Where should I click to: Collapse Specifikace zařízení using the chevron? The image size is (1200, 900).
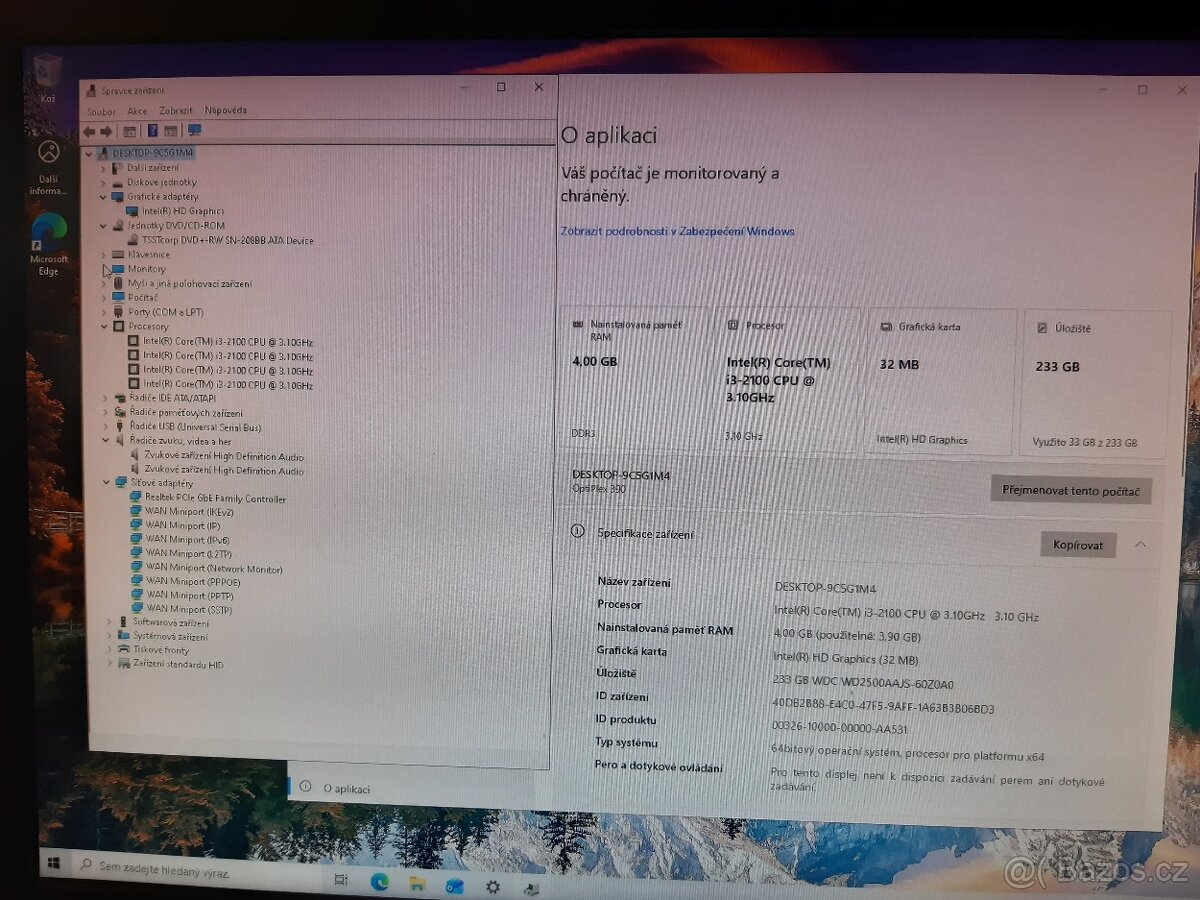pos(1141,545)
